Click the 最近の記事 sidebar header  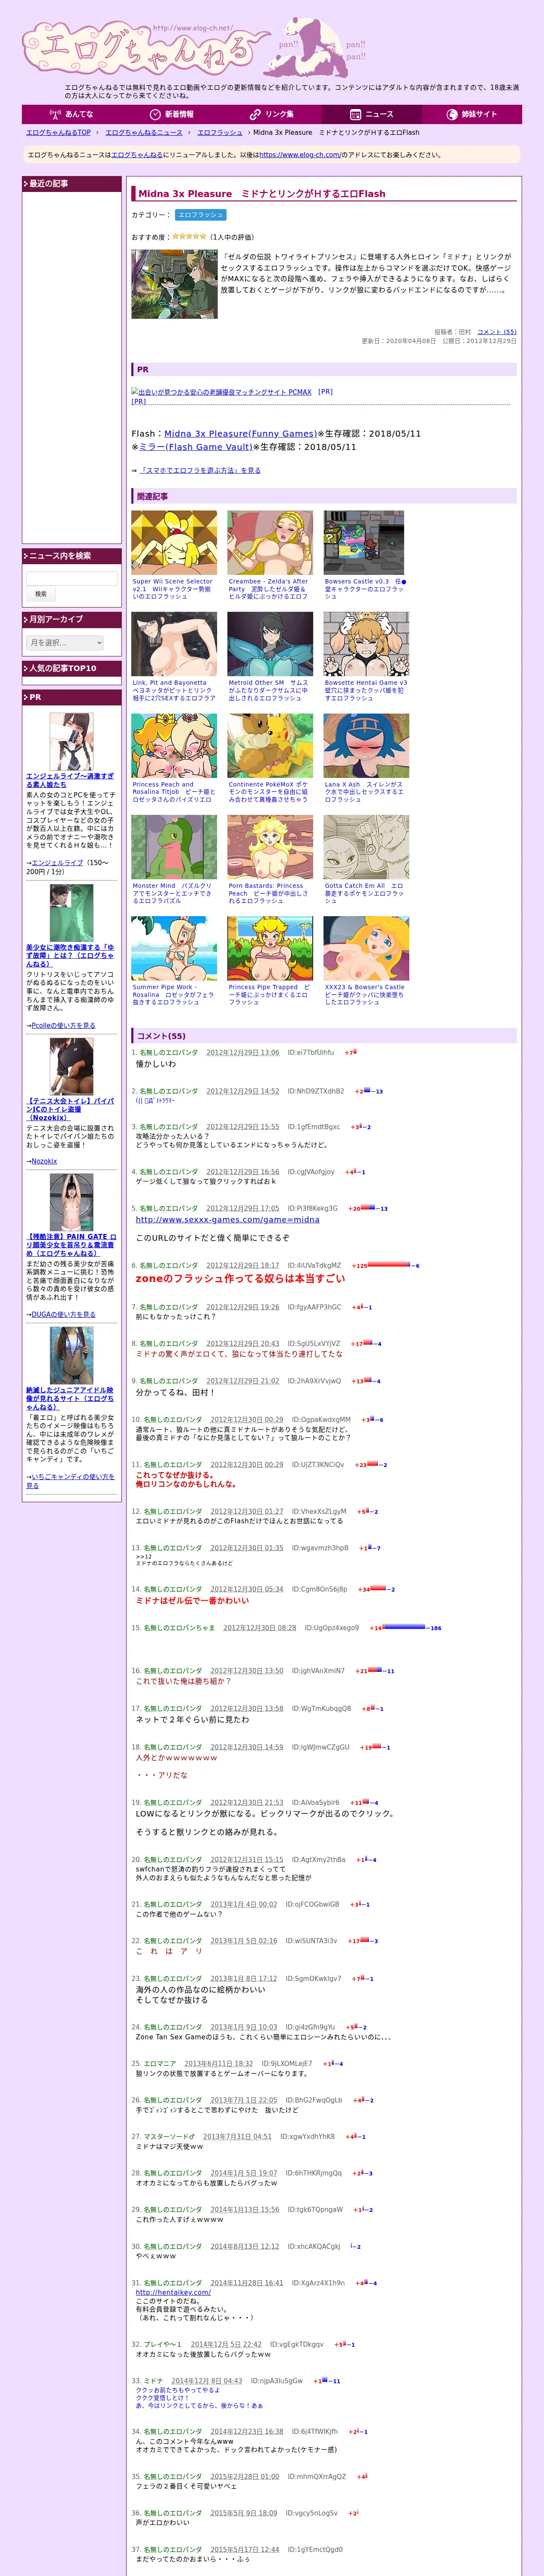[72, 184]
